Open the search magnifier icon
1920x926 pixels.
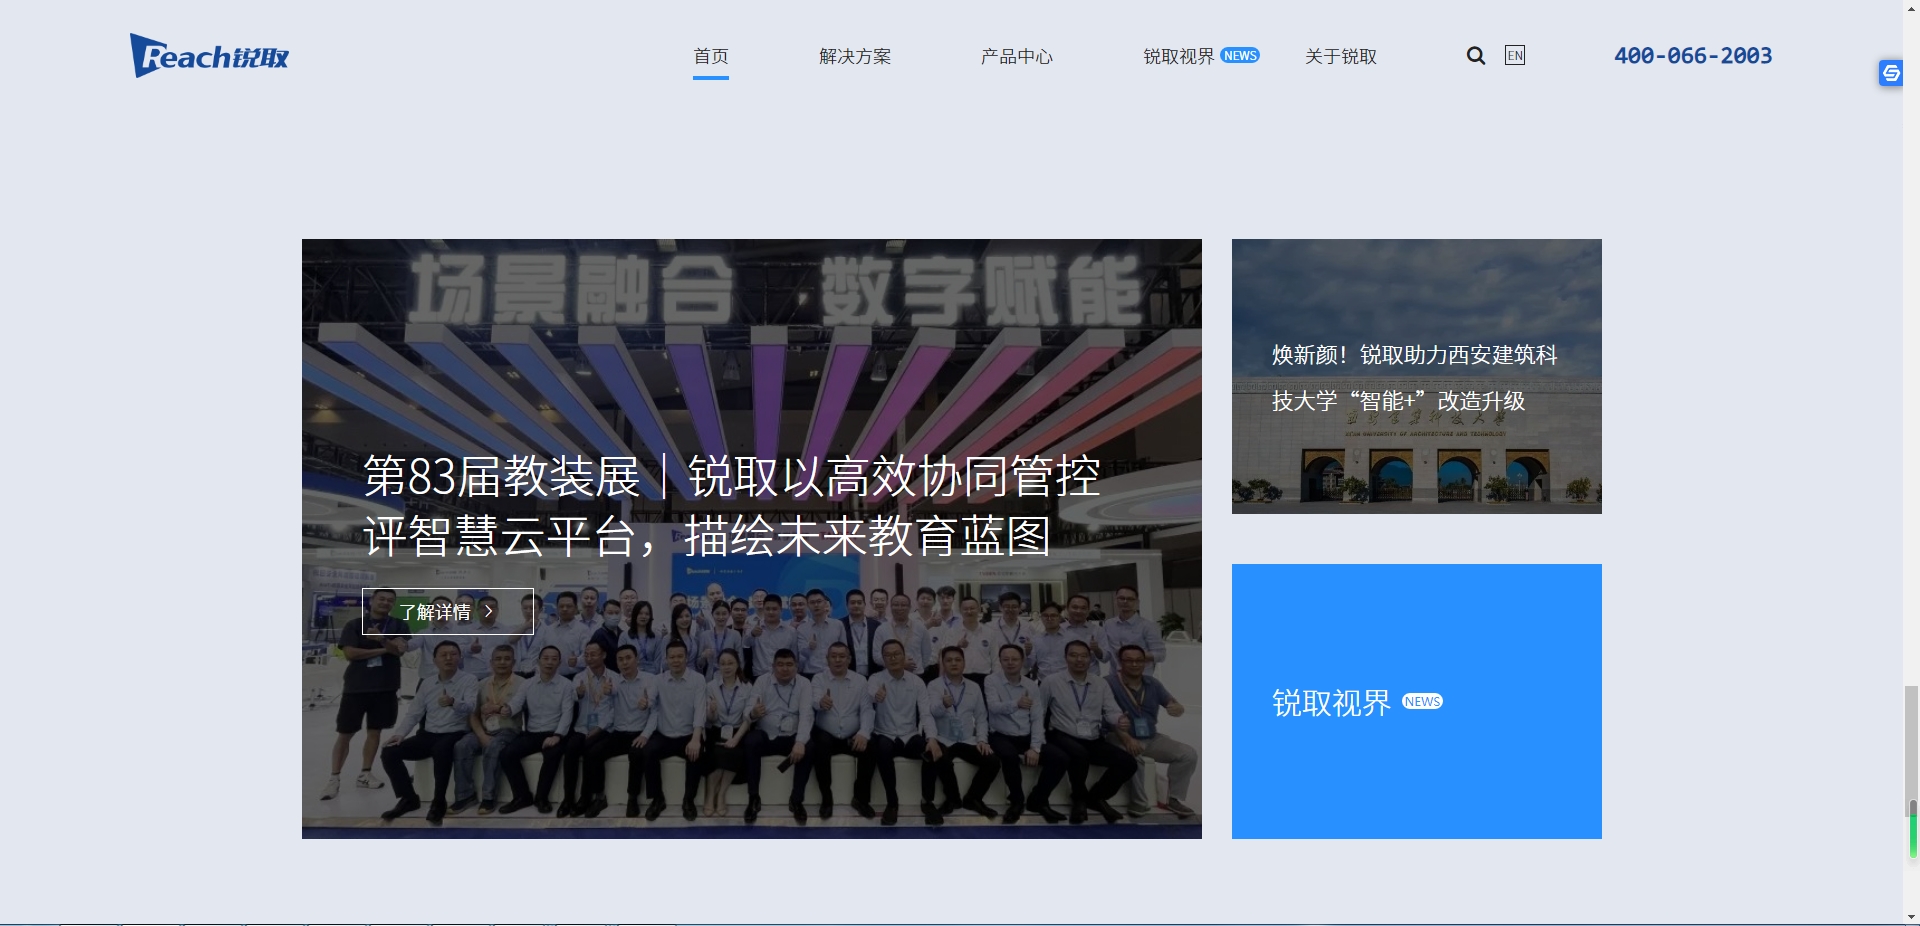pos(1475,56)
